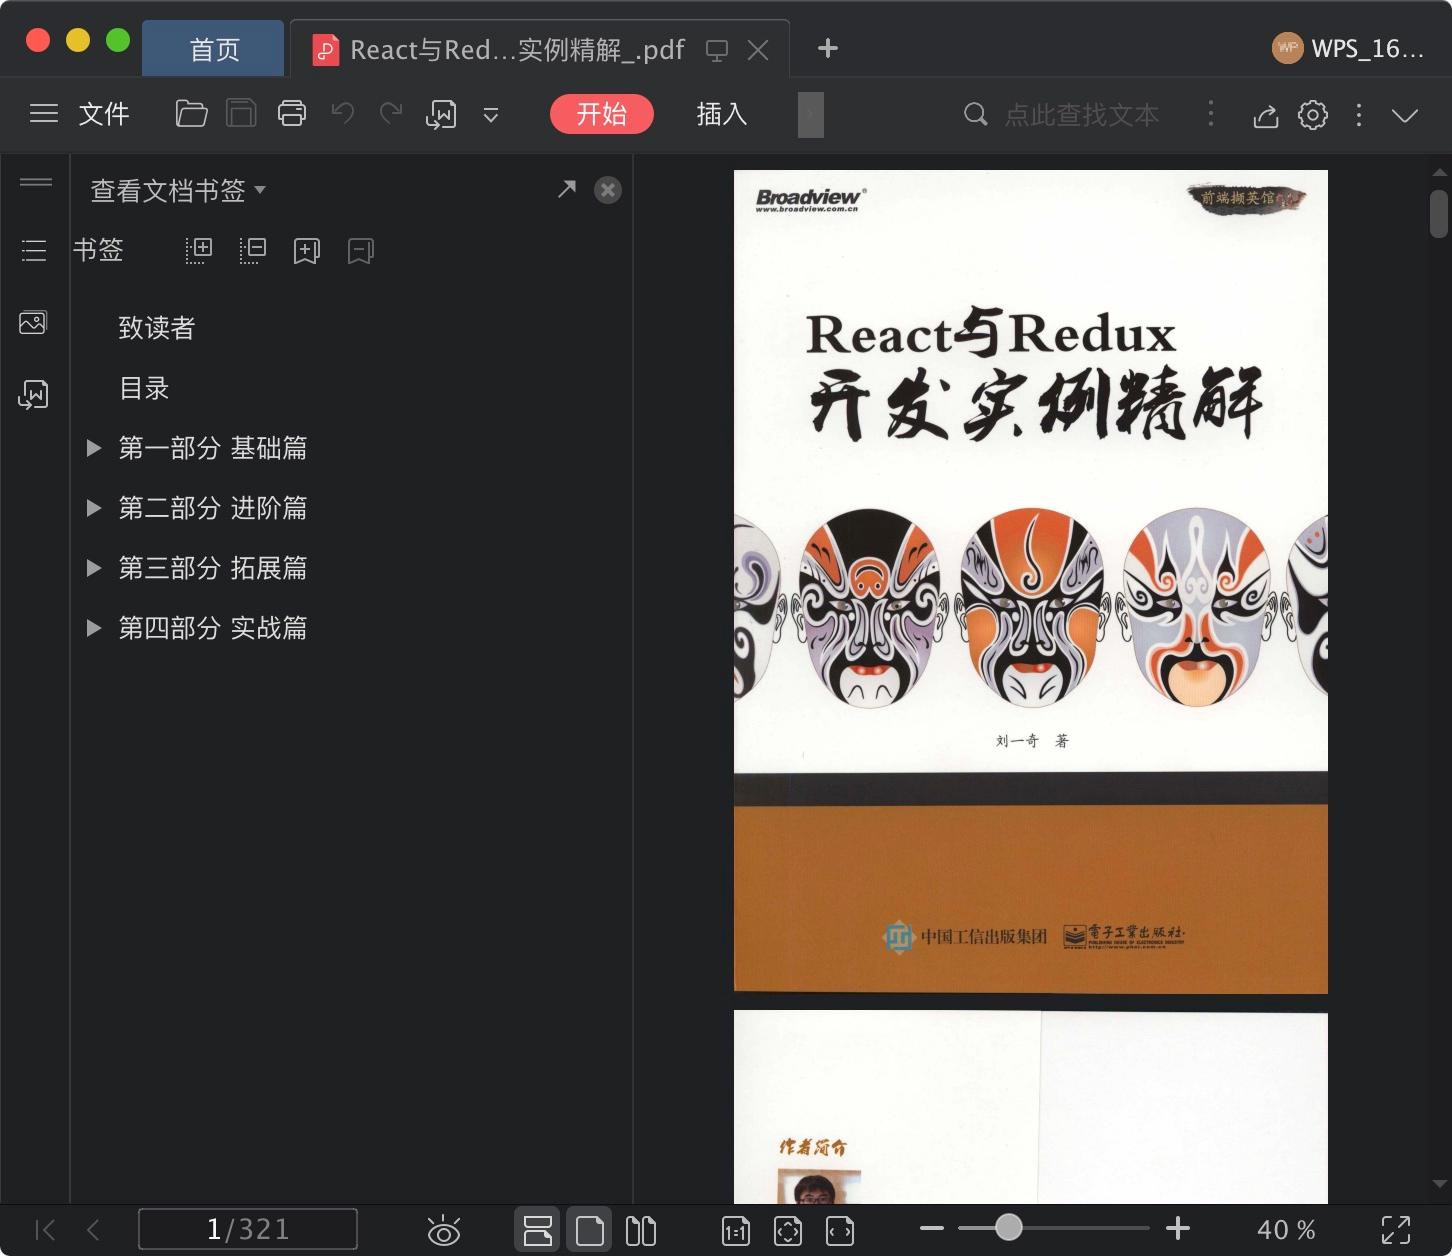The width and height of the screenshot is (1452, 1256).
Task: Open the 目录 bookmark
Action: [x=144, y=388]
